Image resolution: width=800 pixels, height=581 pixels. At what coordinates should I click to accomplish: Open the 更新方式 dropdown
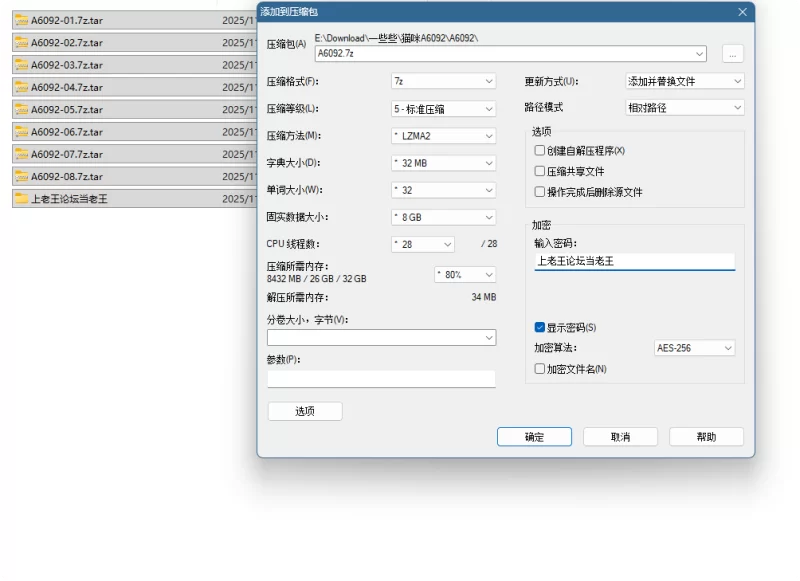(684, 81)
